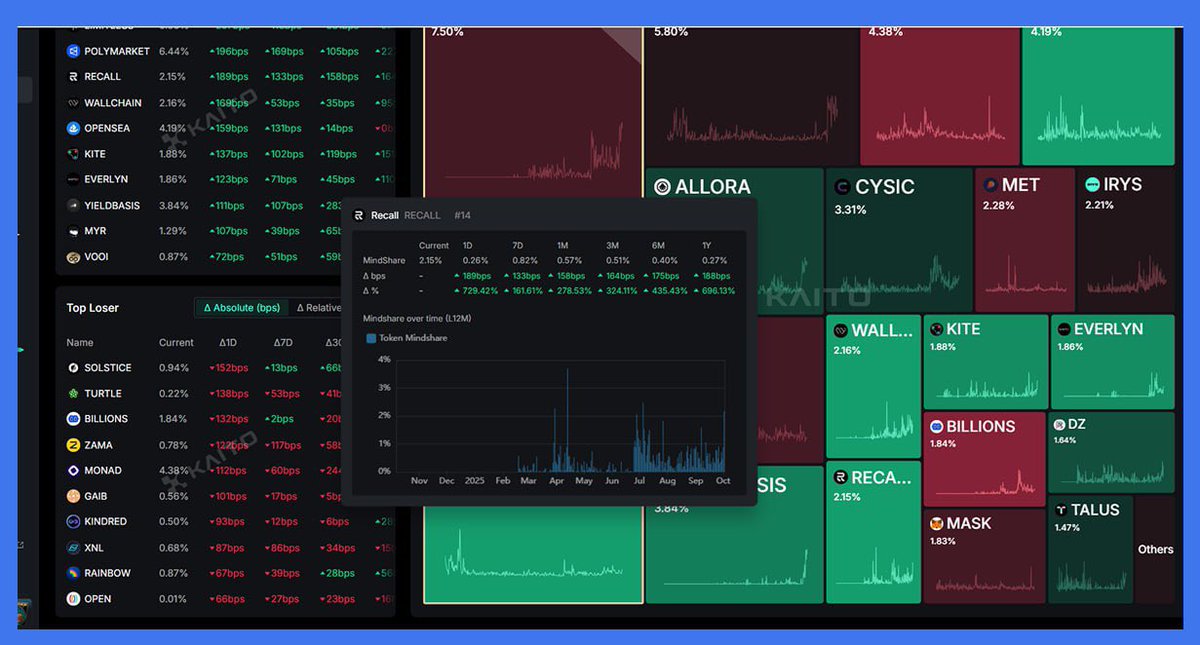The height and width of the screenshot is (645, 1200).
Task: Click KINDRED's 93bps loss value
Action: tap(226, 522)
